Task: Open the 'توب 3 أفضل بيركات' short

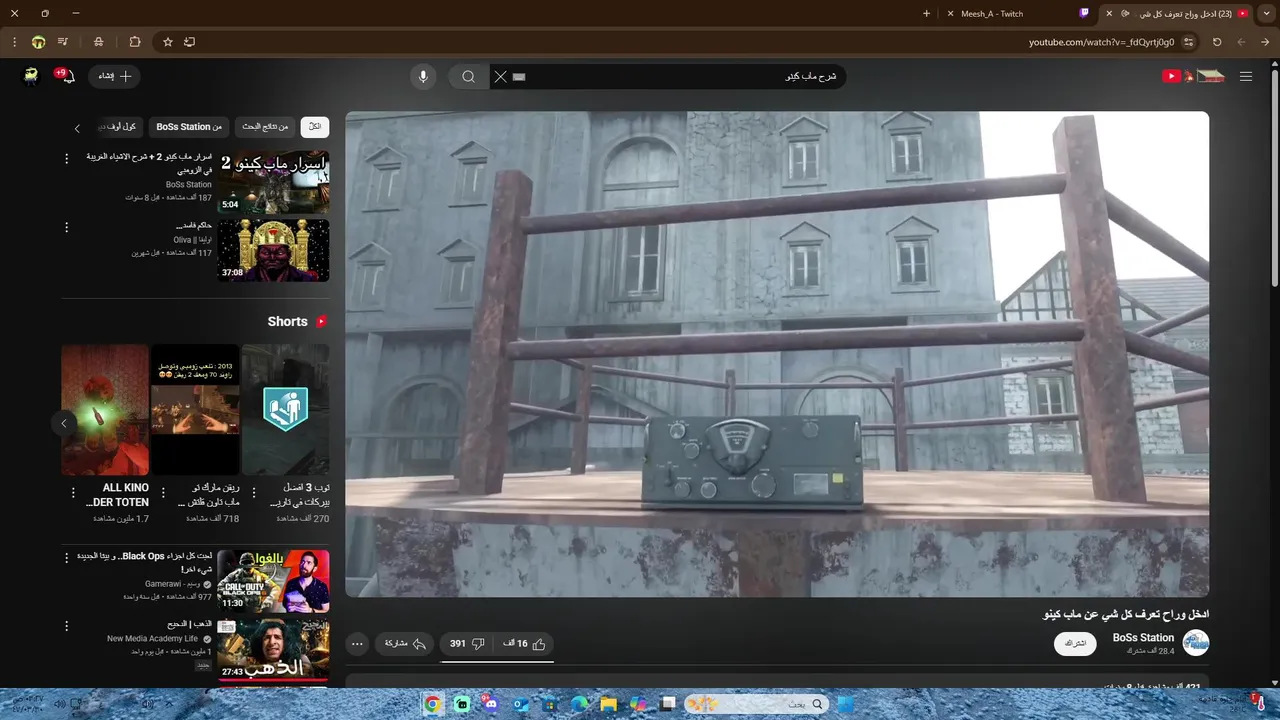Action: tap(285, 410)
